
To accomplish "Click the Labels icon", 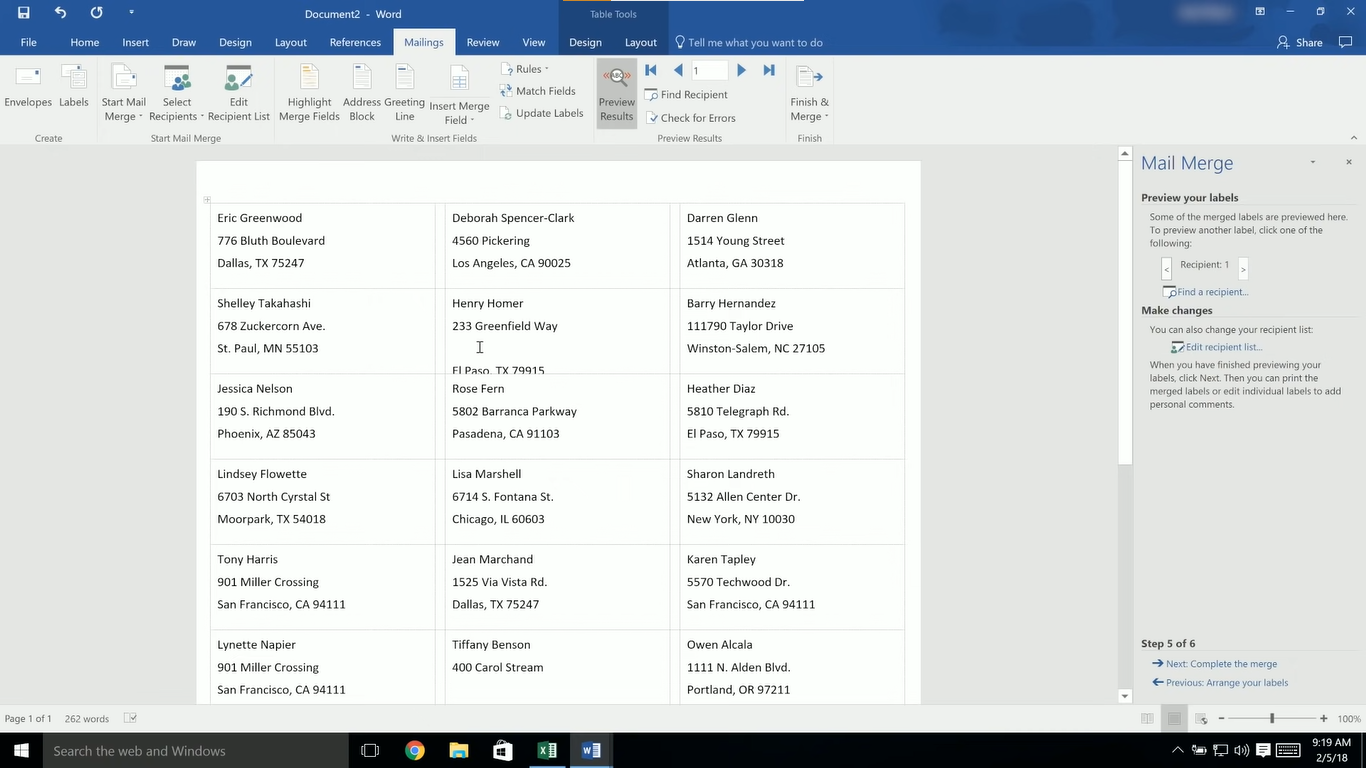I will [73, 90].
